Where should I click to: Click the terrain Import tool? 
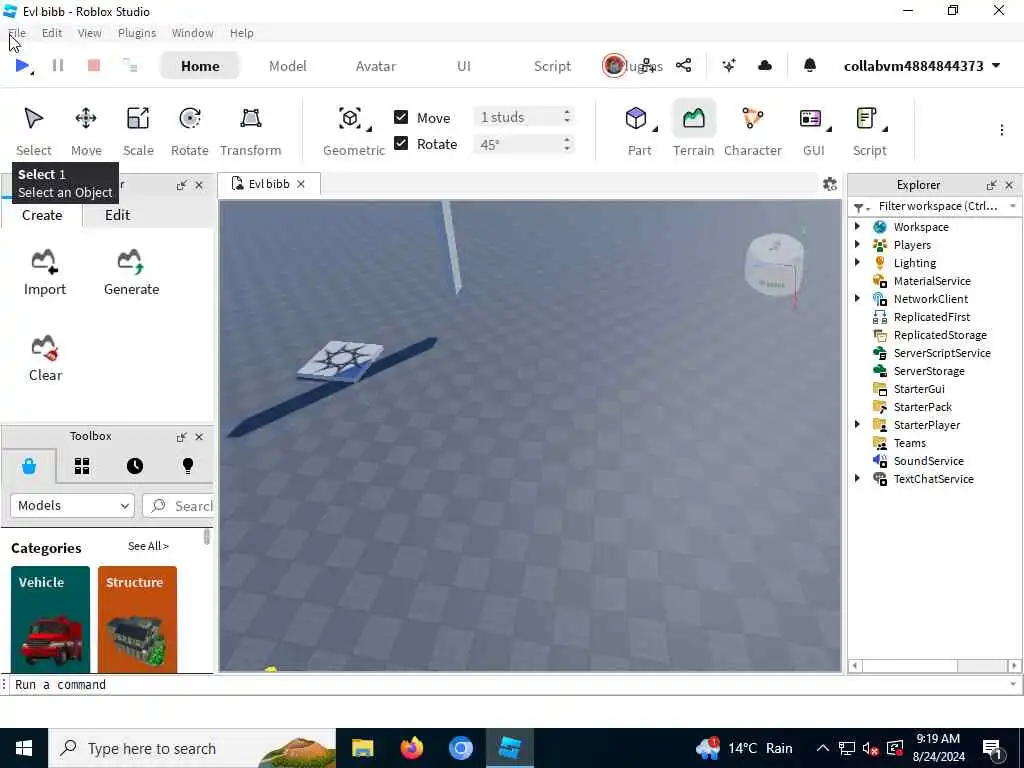pyautogui.click(x=44, y=273)
